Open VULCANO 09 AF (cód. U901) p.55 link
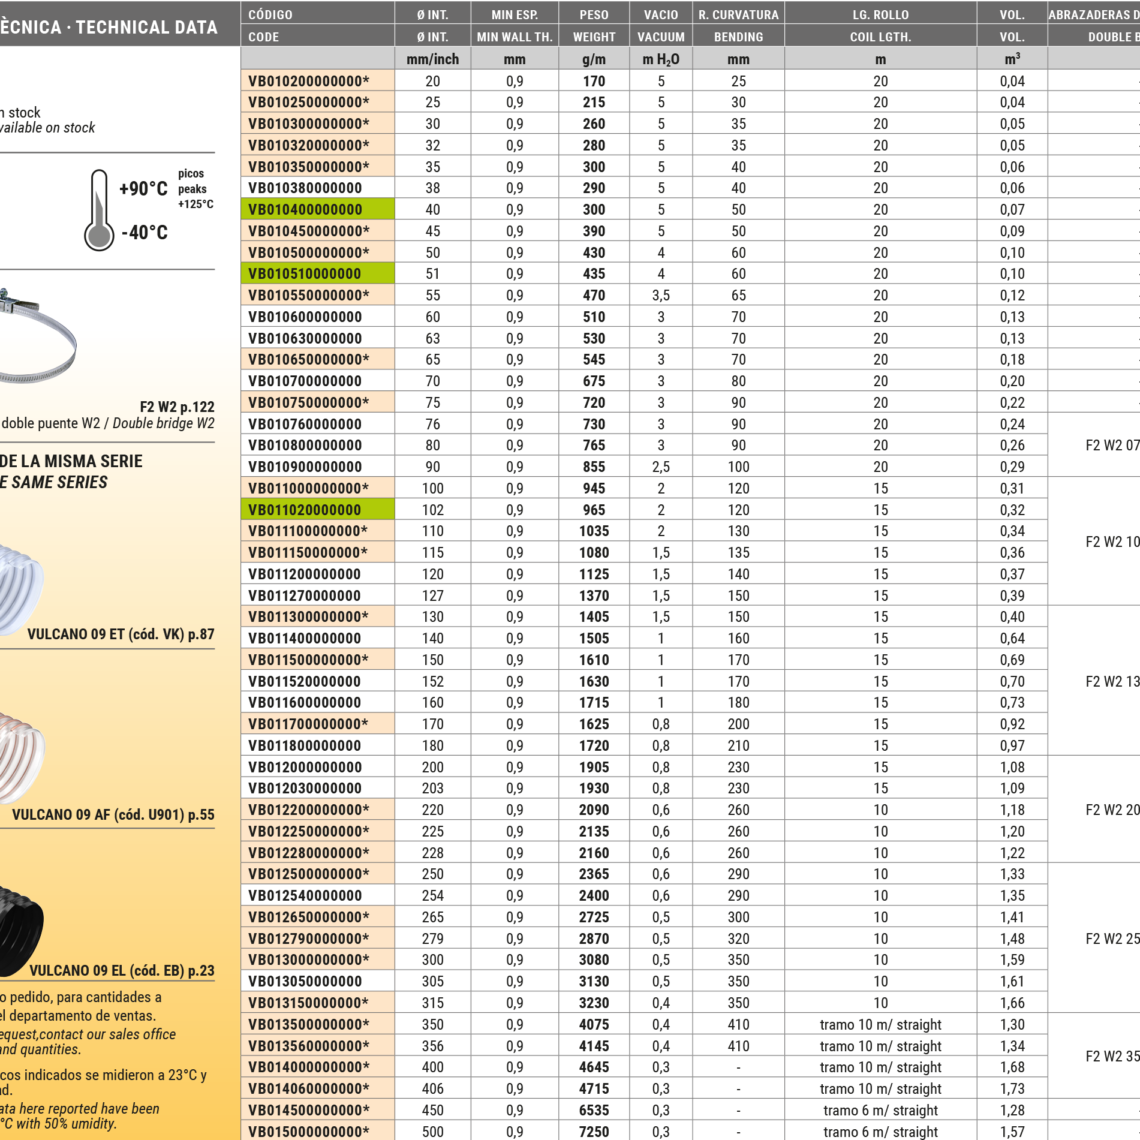Image resolution: width=1140 pixels, height=1140 pixels. 113,815
